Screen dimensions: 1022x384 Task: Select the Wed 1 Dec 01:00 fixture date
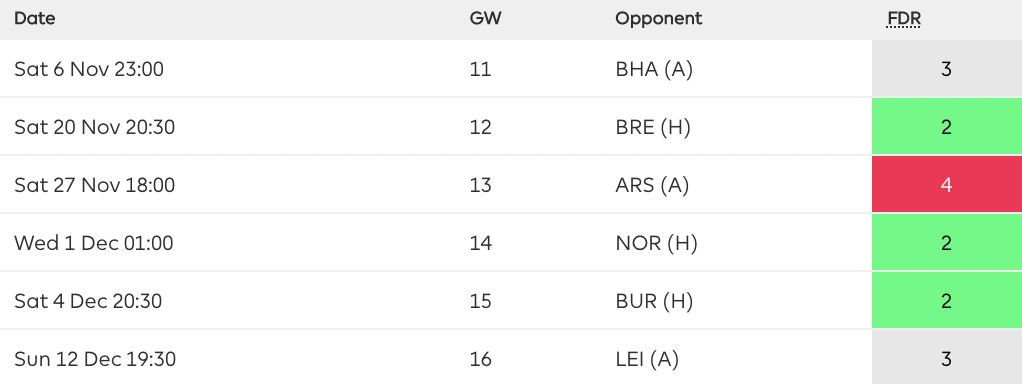click(94, 243)
